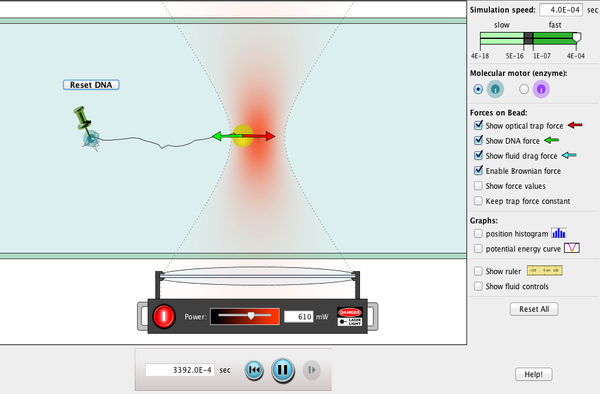Check Keep trap force constant

point(478,201)
